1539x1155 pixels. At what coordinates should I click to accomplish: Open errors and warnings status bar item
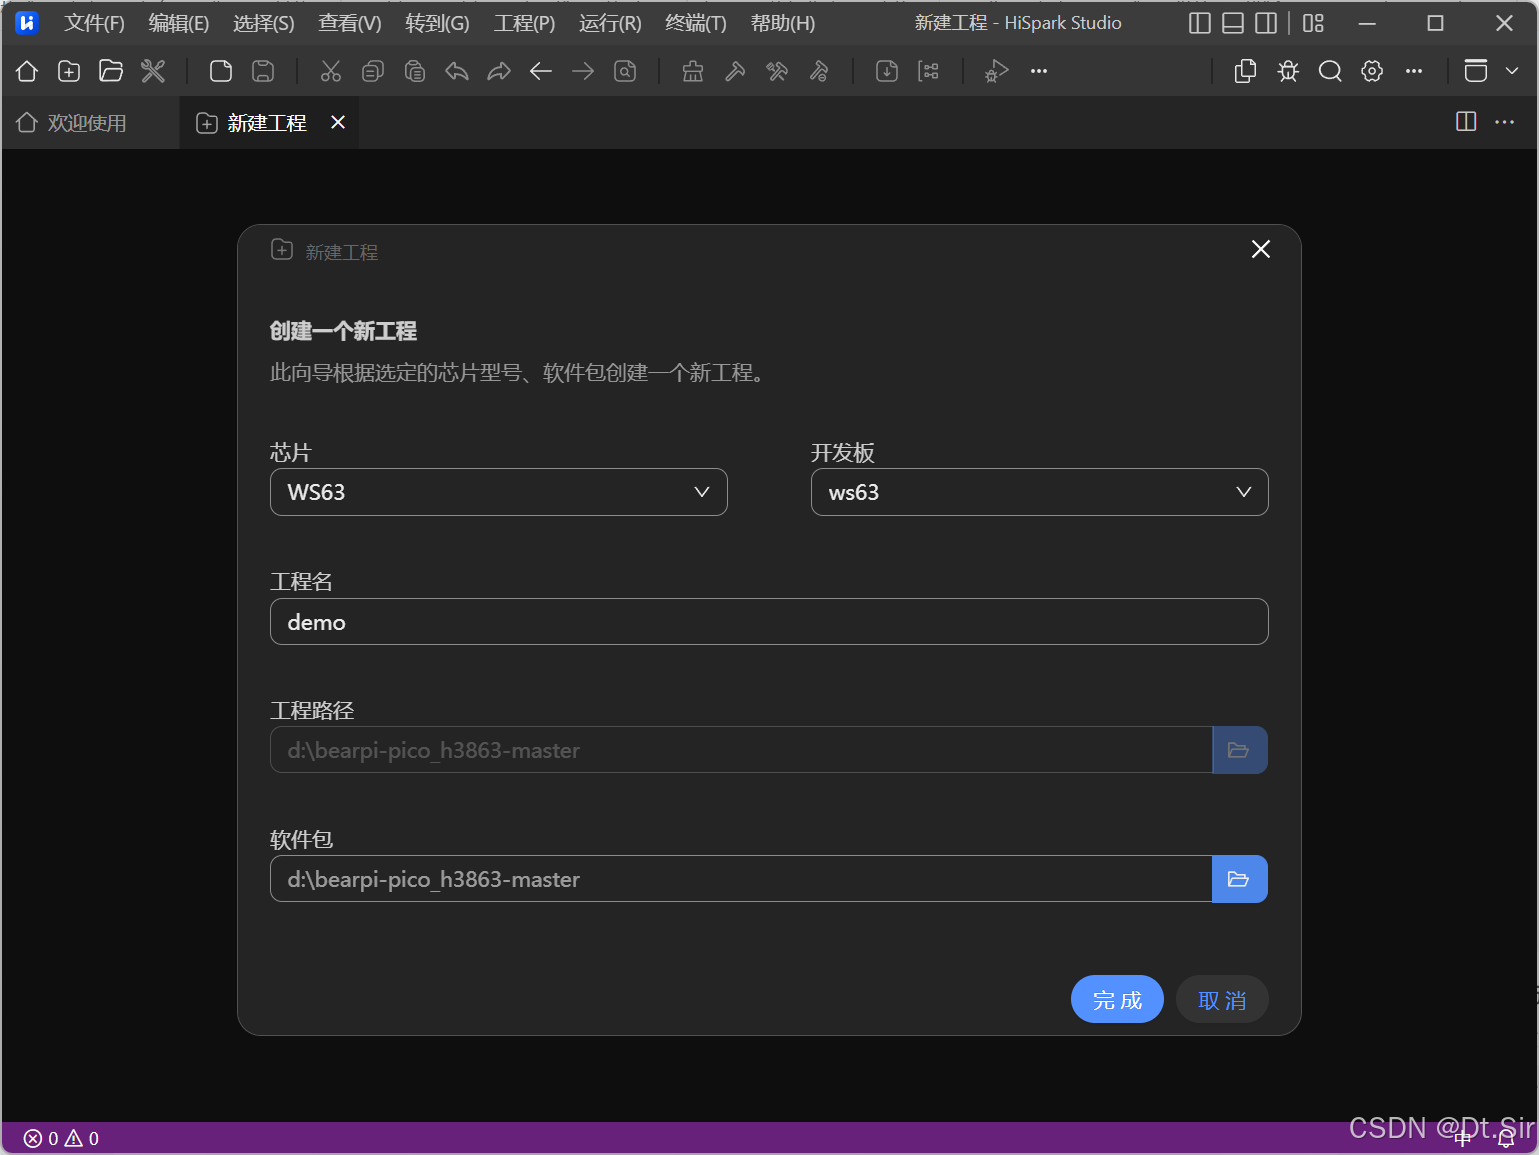61,1138
